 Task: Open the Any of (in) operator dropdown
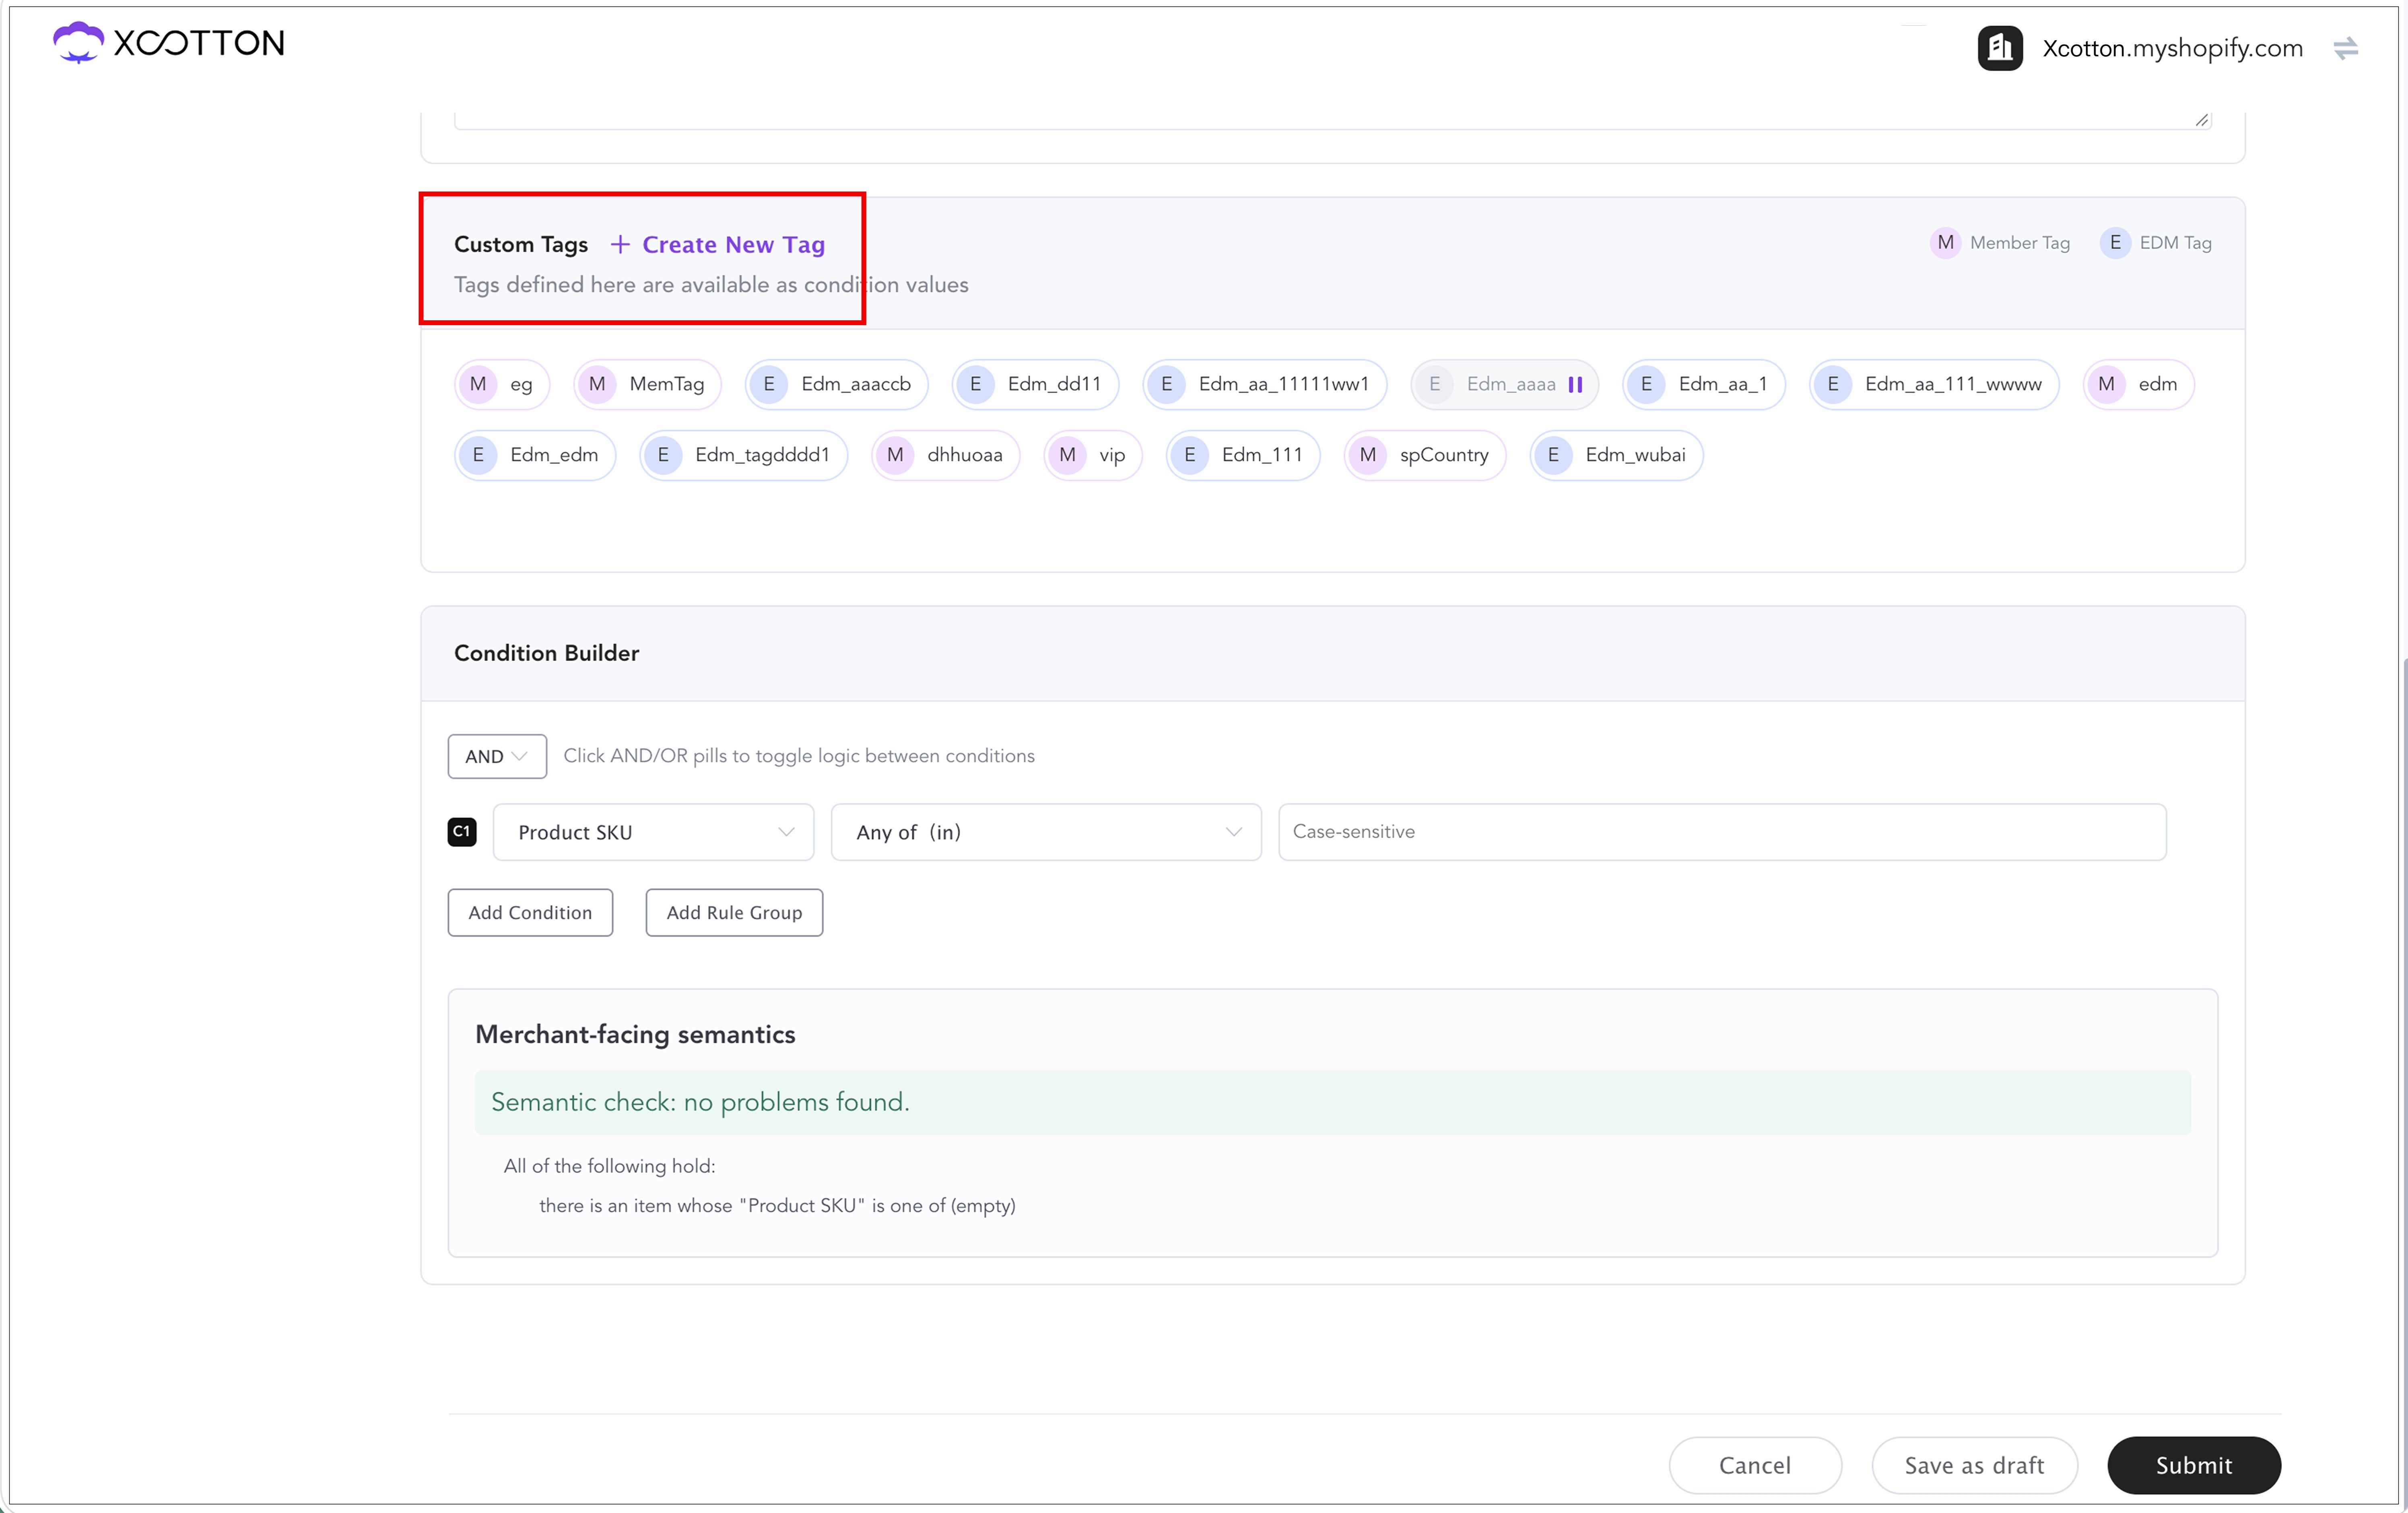click(x=1046, y=832)
